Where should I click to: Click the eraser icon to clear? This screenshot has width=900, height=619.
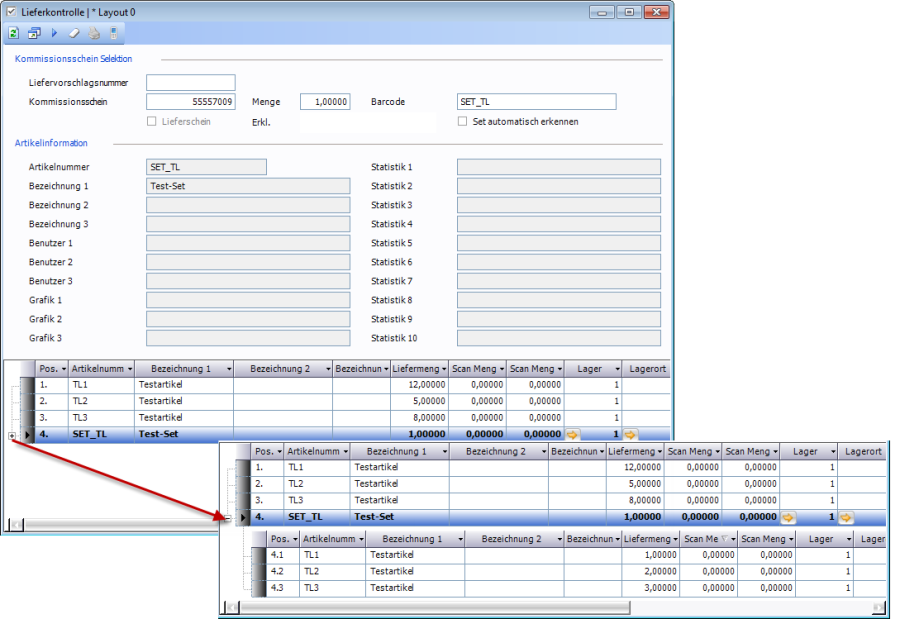[x=74, y=33]
